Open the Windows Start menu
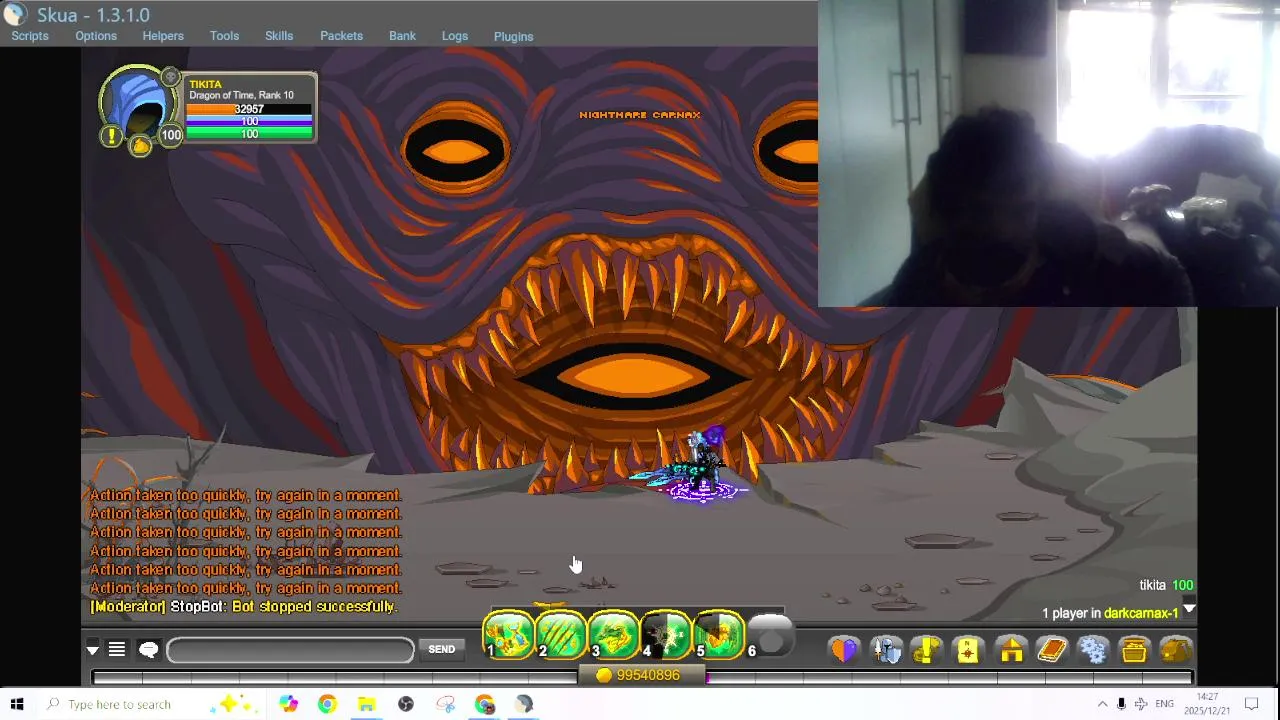This screenshot has width=1280, height=720. [x=17, y=704]
